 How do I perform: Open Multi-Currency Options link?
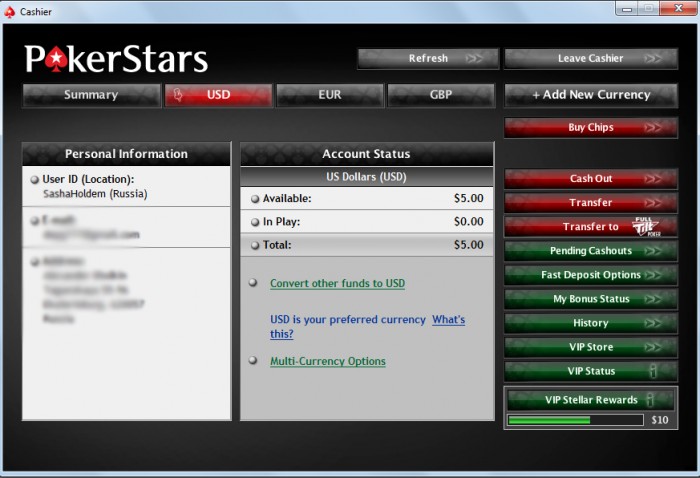pos(328,361)
